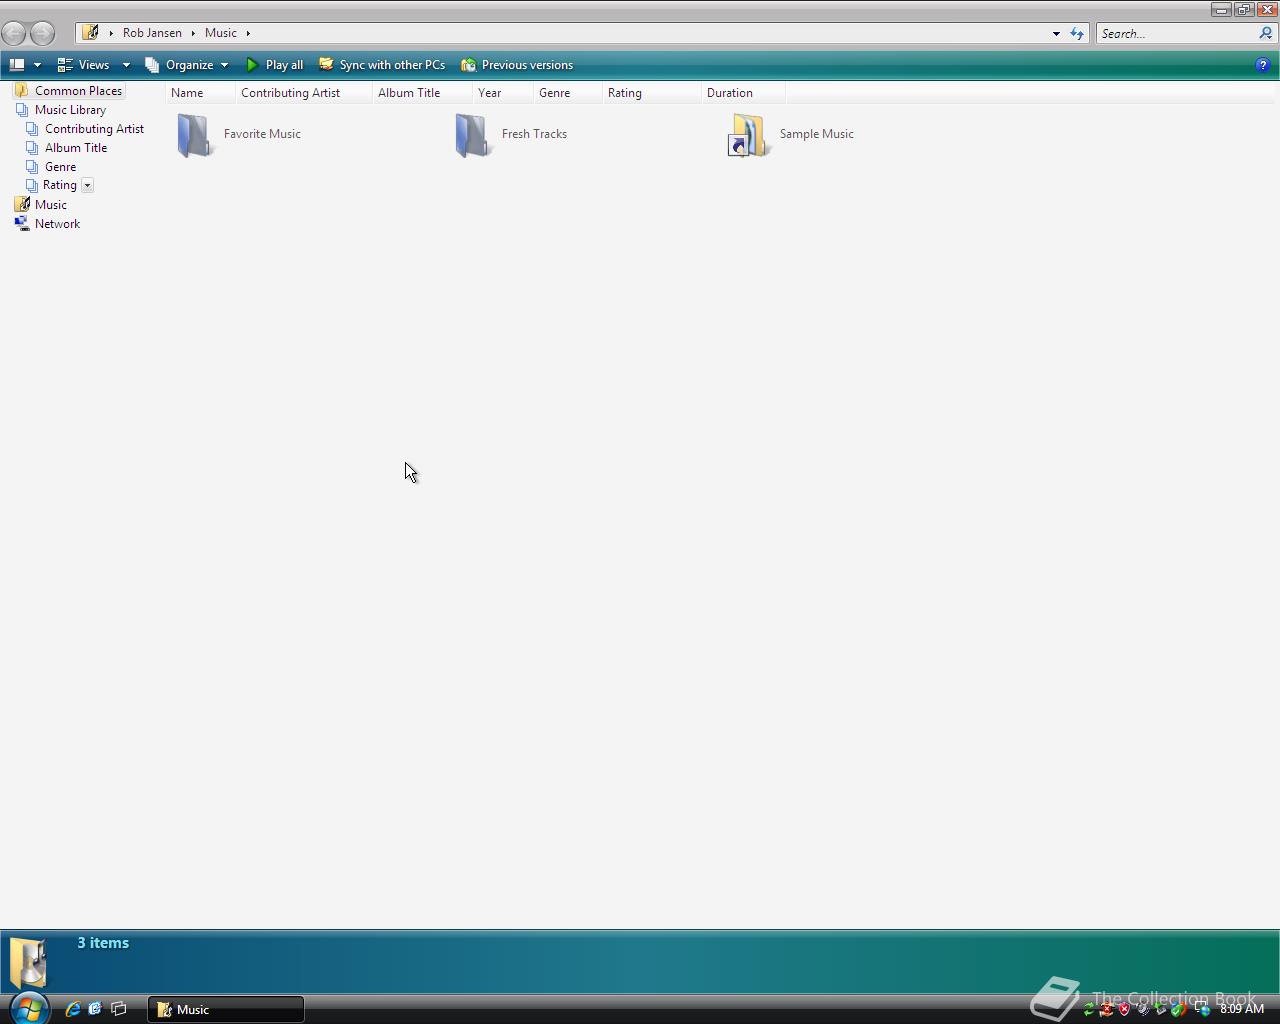Image resolution: width=1280 pixels, height=1024 pixels.
Task: Launch Internet Explorer from Quick Launch
Action: point(72,1009)
